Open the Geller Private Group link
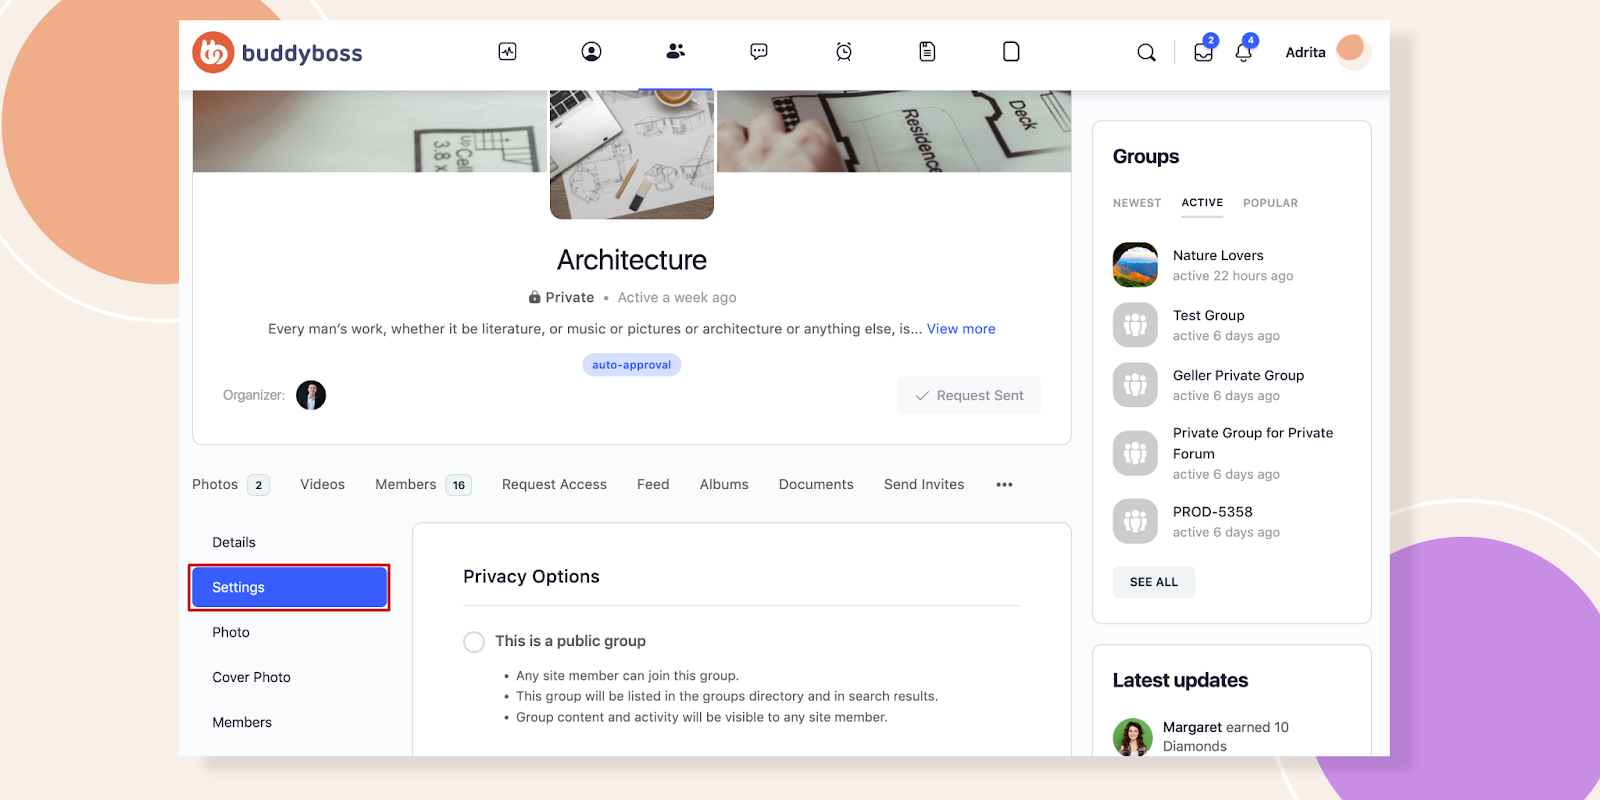The width and height of the screenshot is (1600, 800). pos(1238,376)
